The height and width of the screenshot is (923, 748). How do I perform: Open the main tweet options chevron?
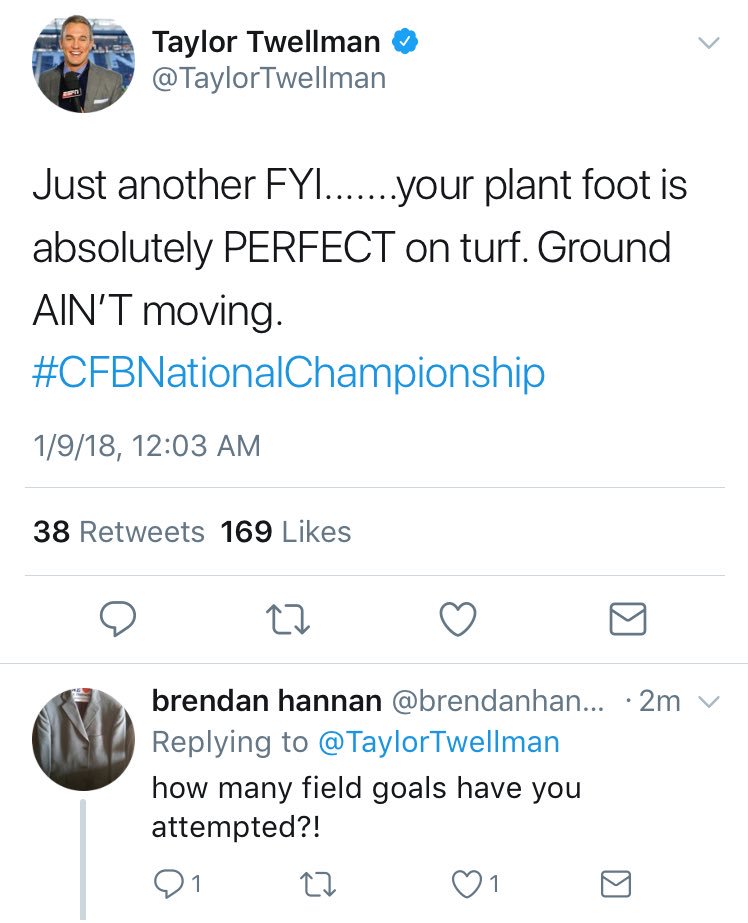[x=708, y=43]
